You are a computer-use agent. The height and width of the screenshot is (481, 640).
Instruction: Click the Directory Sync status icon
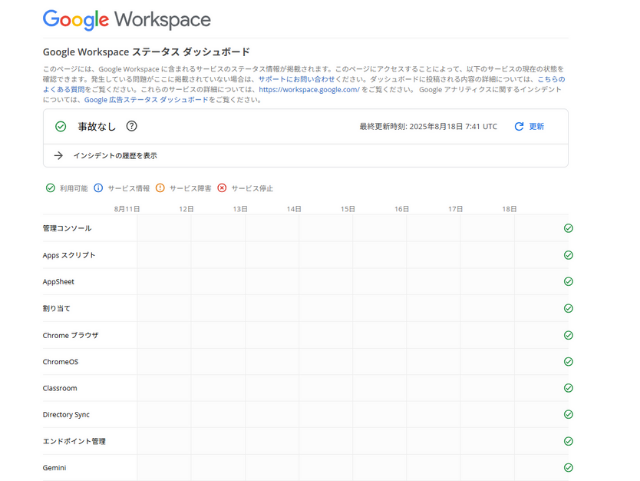tap(568, 414)
